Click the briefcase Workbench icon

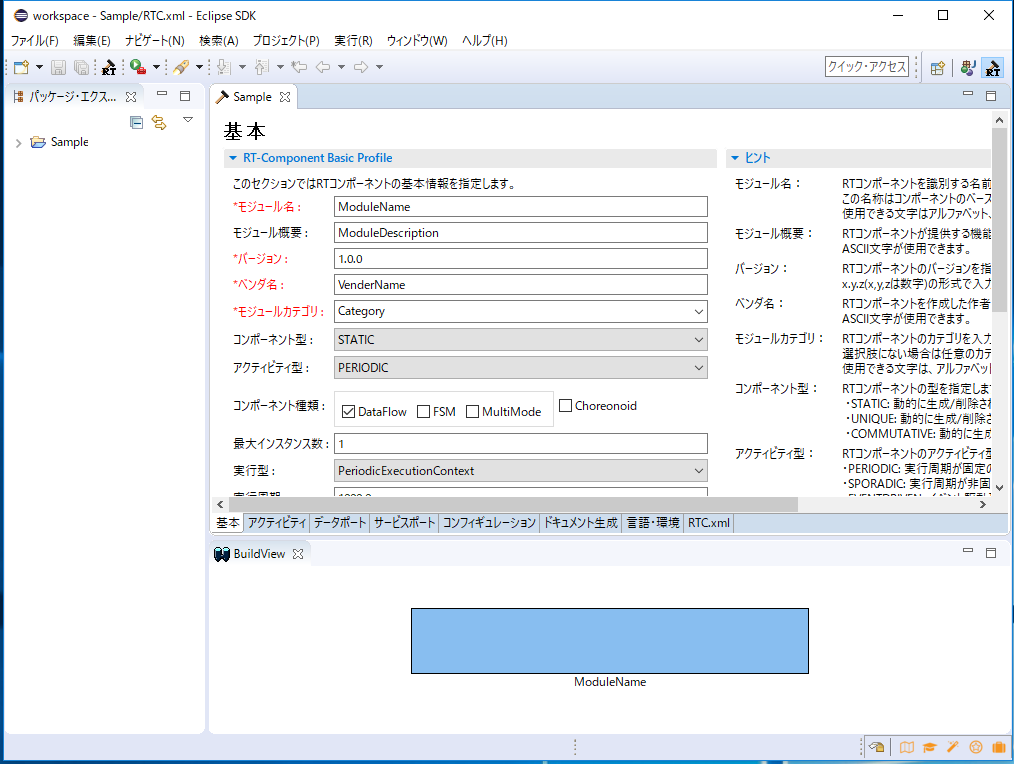click(x=998, y=747)
